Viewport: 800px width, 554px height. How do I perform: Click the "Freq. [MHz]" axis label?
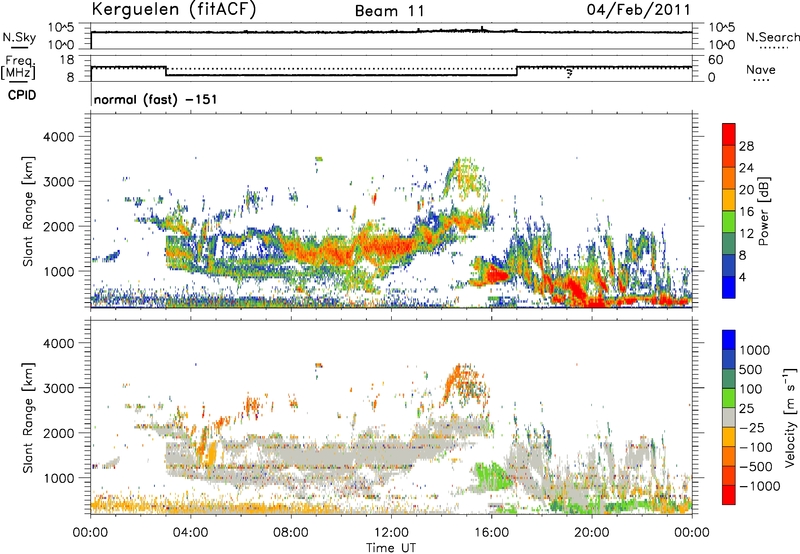tap(18, 68)
